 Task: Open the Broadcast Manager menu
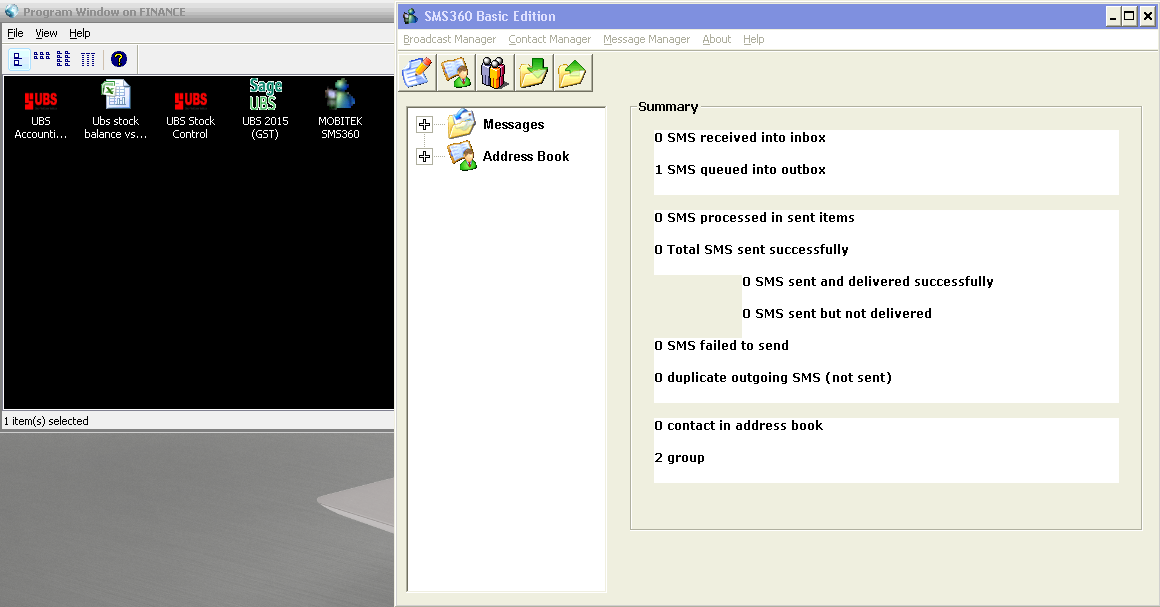pyautogui.click(x=449, y=39)
